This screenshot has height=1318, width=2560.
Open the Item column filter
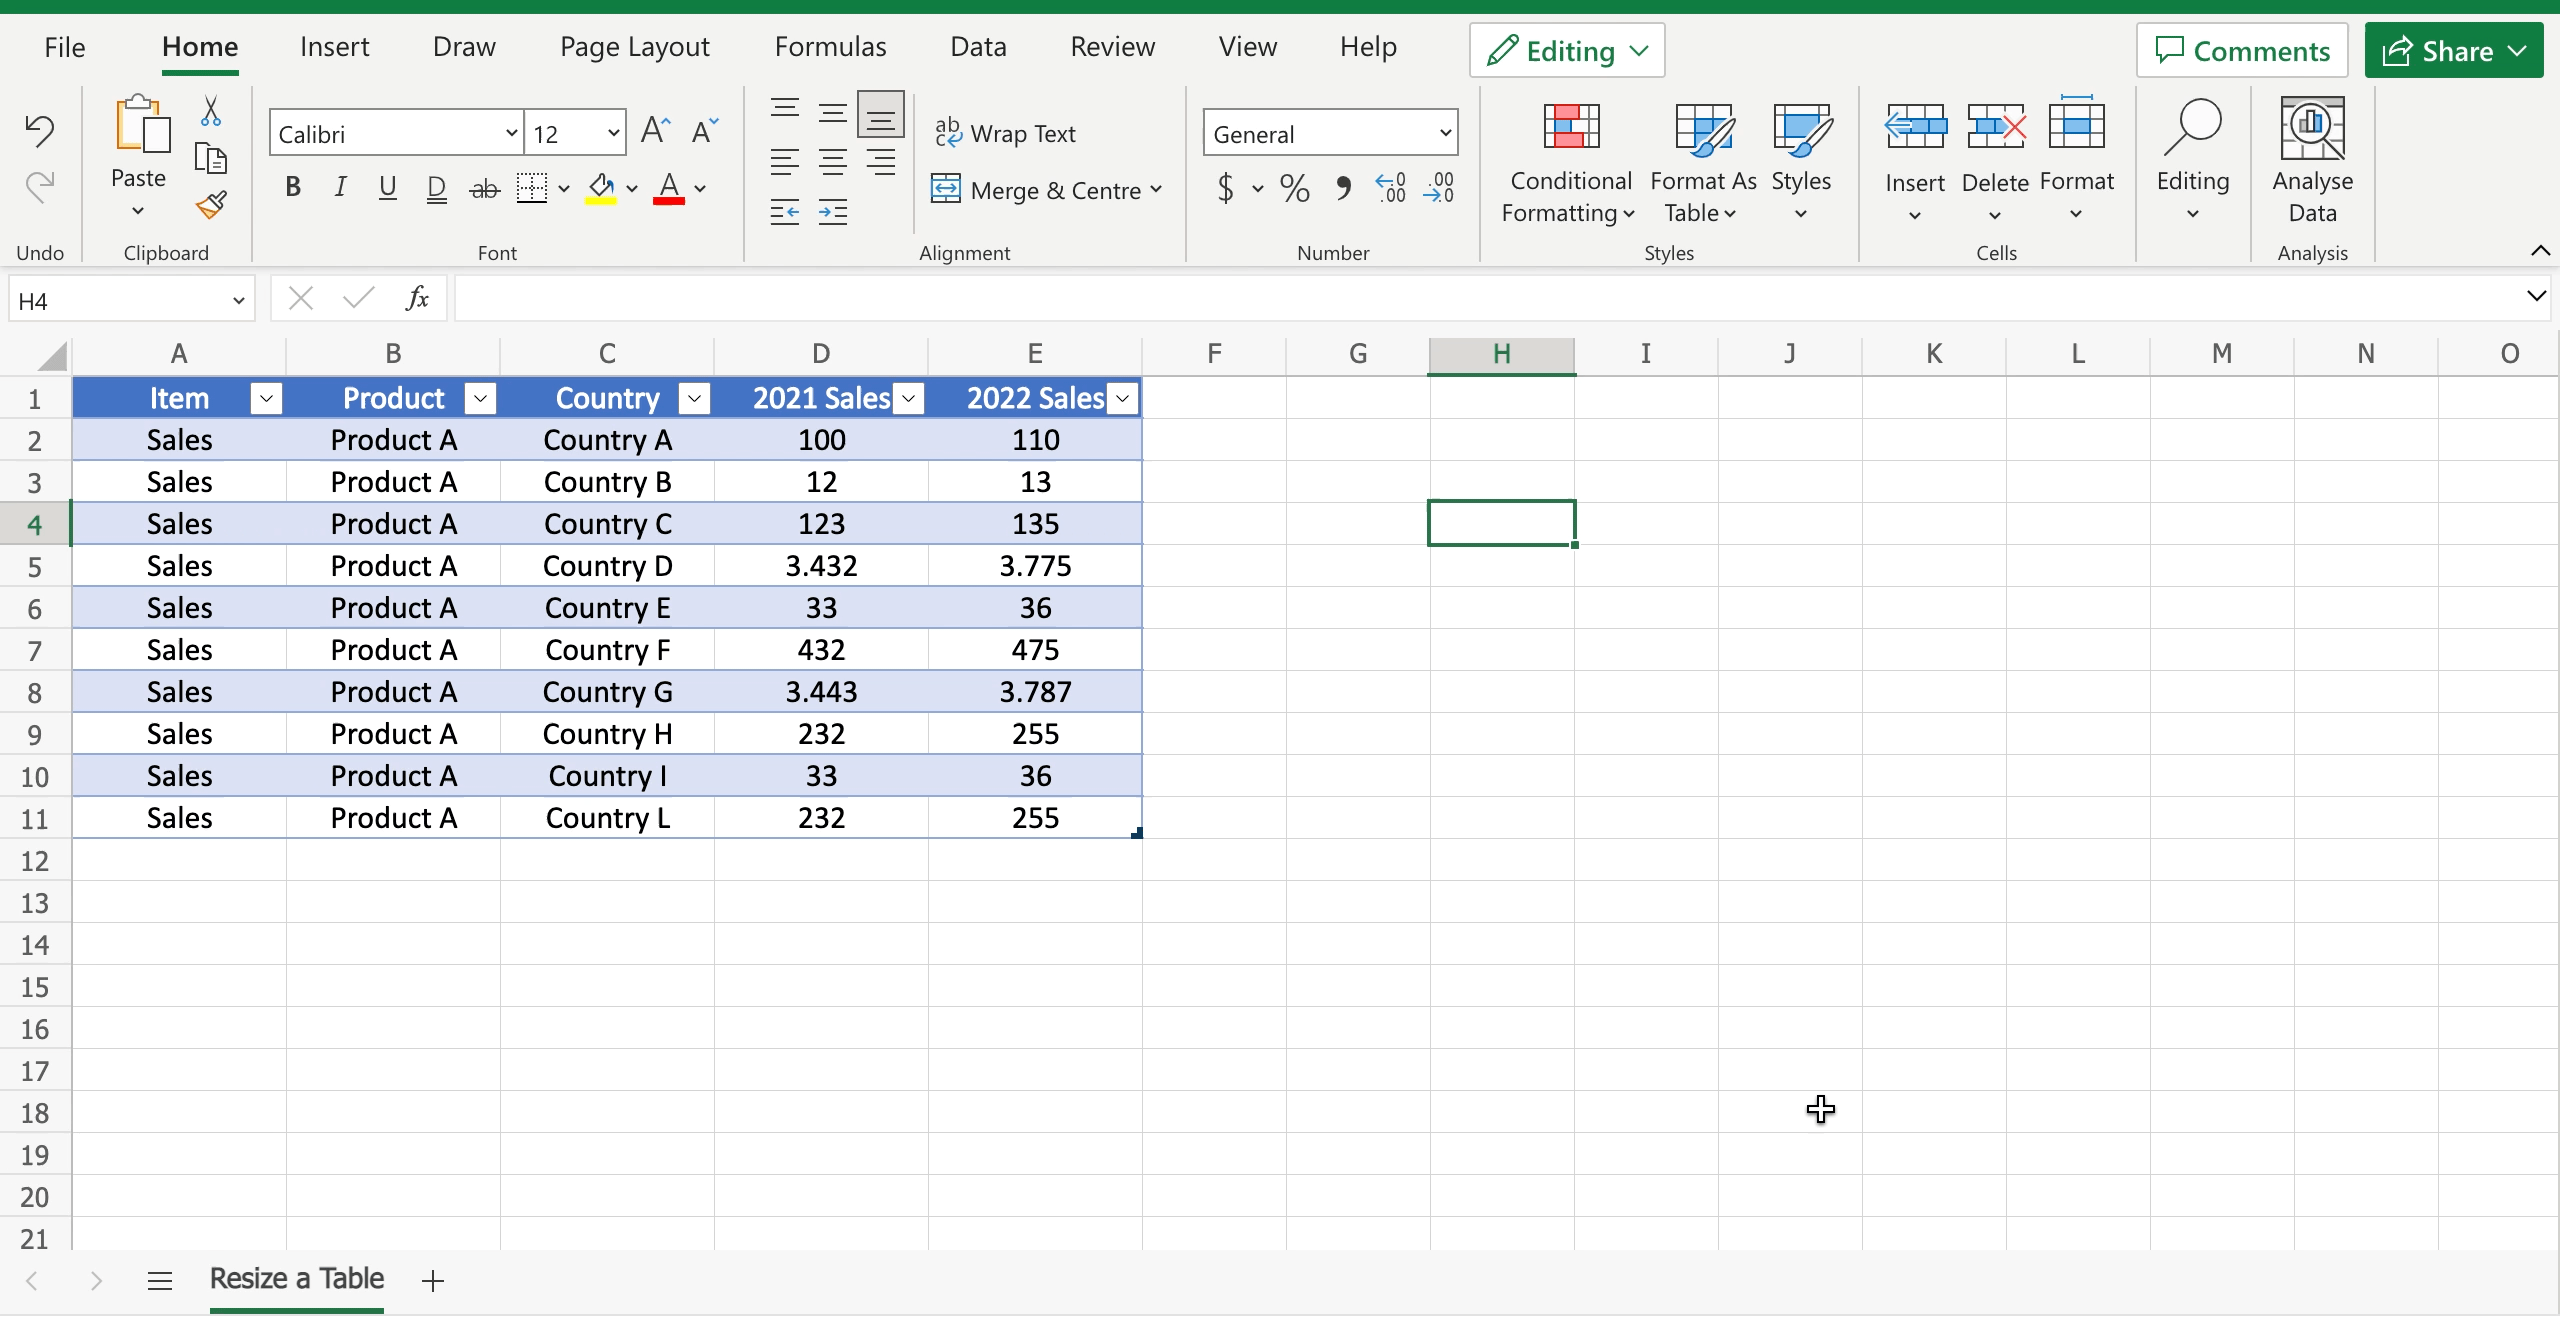(265, 397)
